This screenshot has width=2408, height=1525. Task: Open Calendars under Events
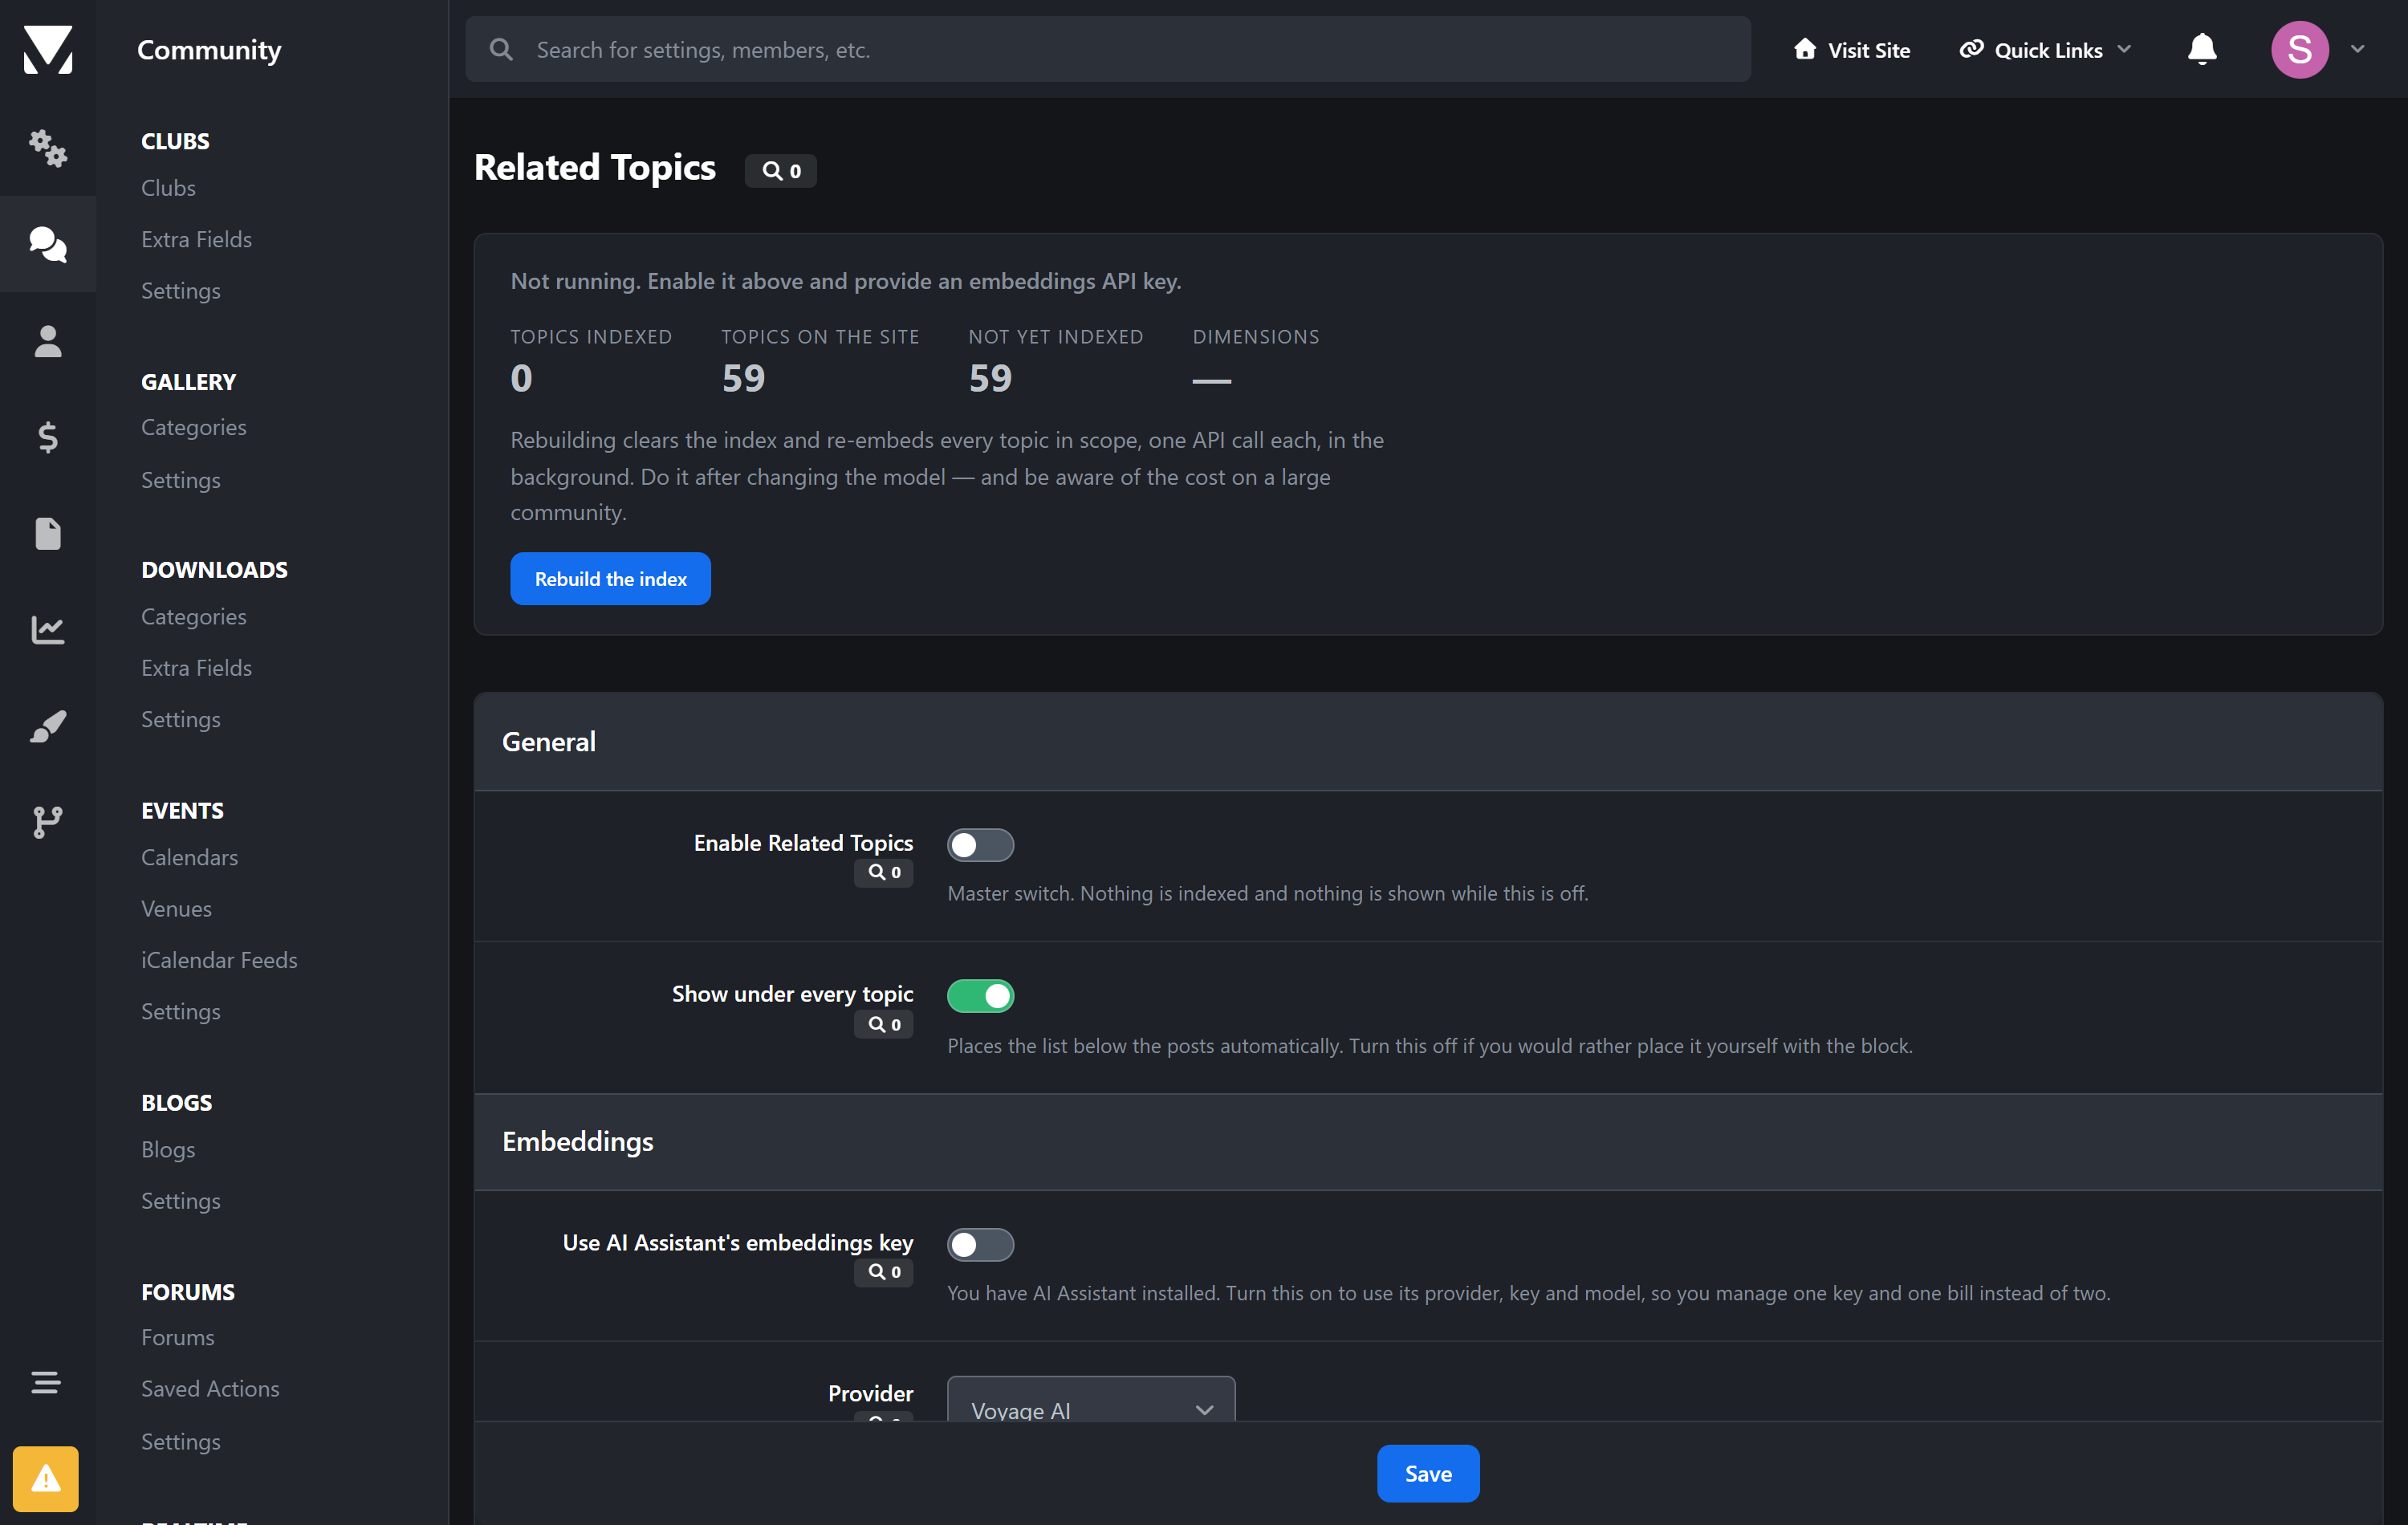point(190,858)
